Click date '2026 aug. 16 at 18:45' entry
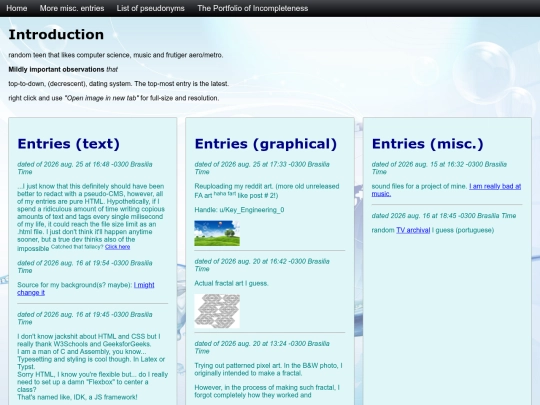 coord(444,216)
